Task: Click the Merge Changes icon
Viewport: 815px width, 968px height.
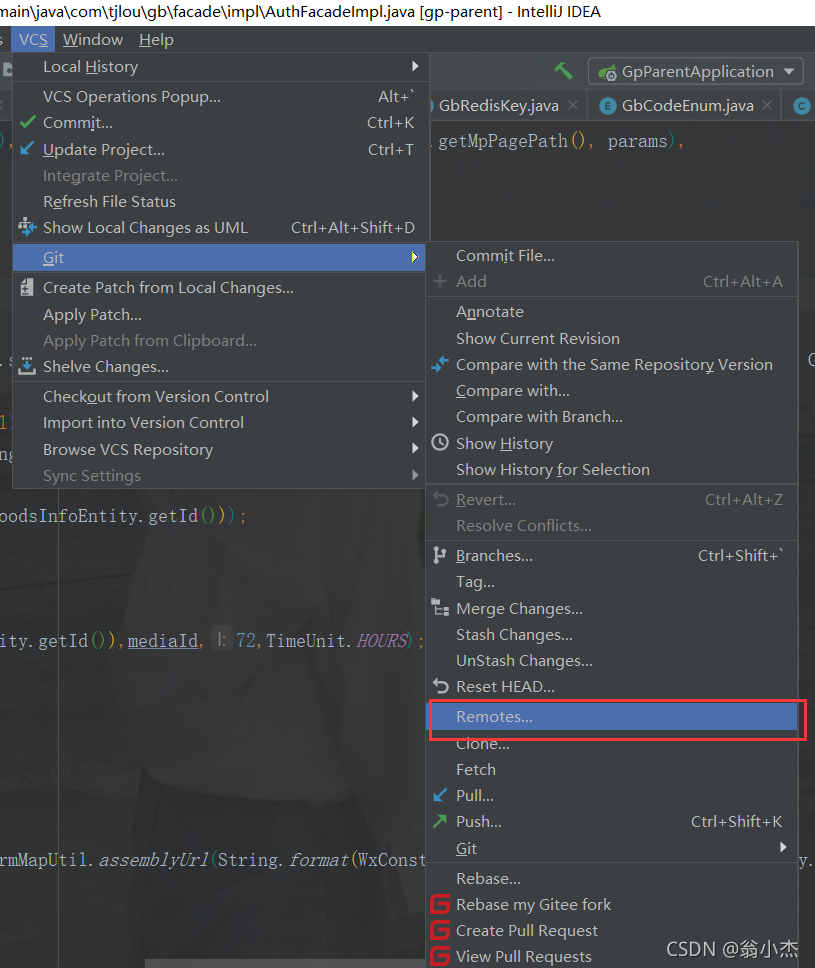Action: click(440, 607)
